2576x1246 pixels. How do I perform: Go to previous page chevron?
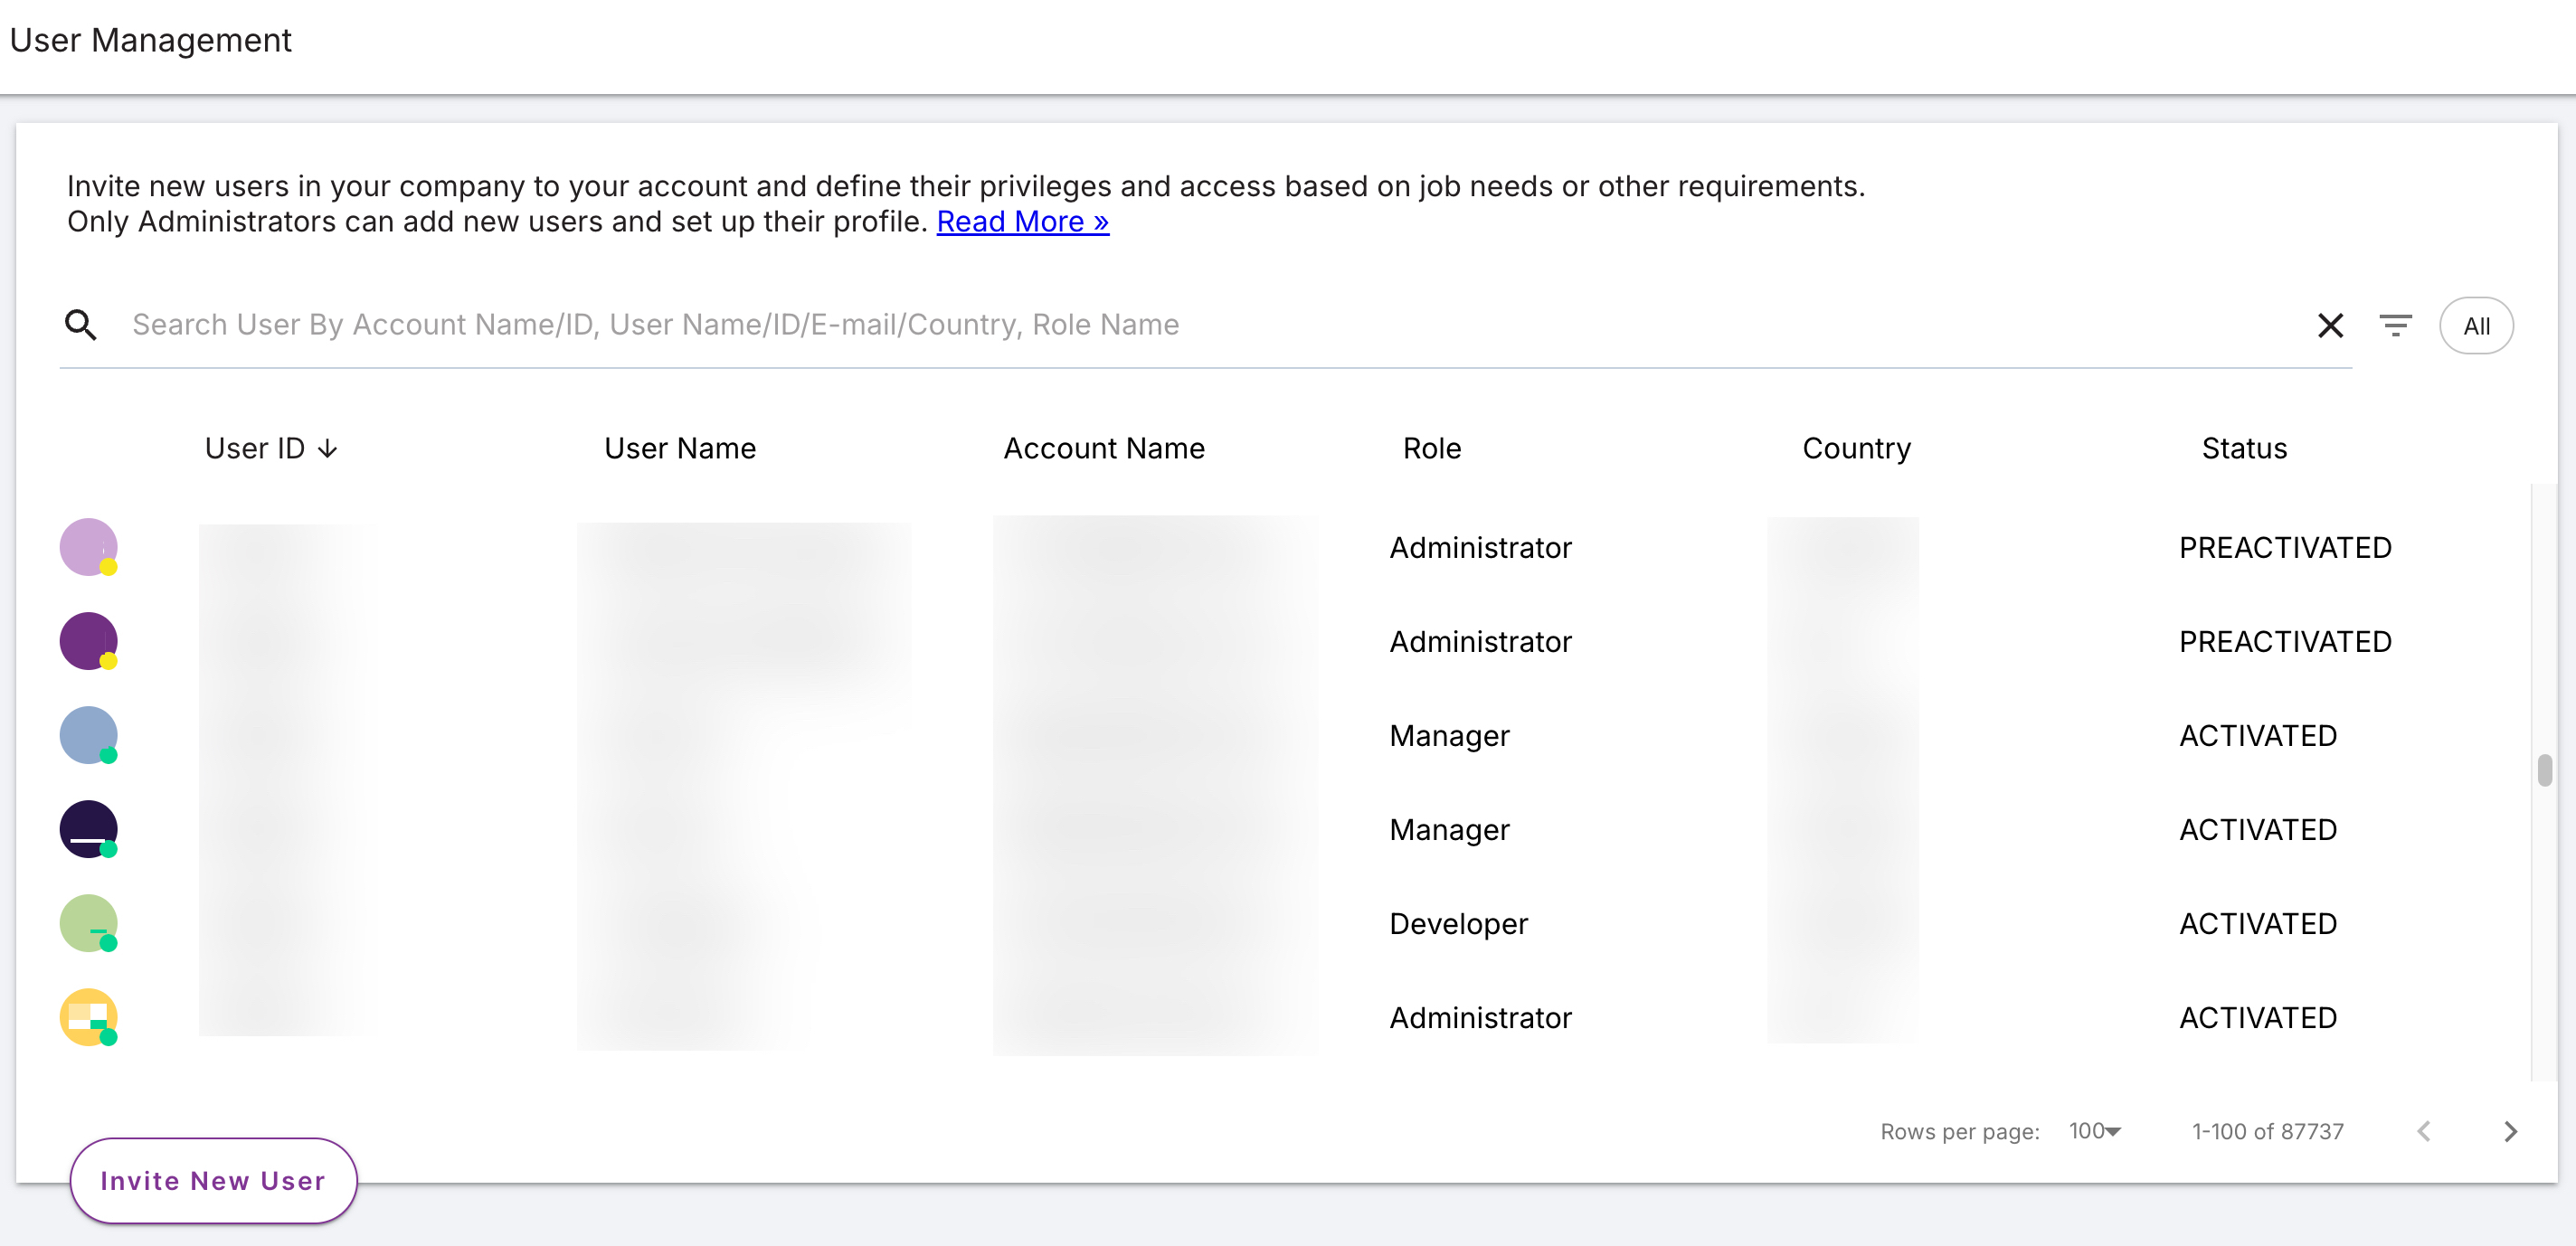(x=2424, y=1131)
